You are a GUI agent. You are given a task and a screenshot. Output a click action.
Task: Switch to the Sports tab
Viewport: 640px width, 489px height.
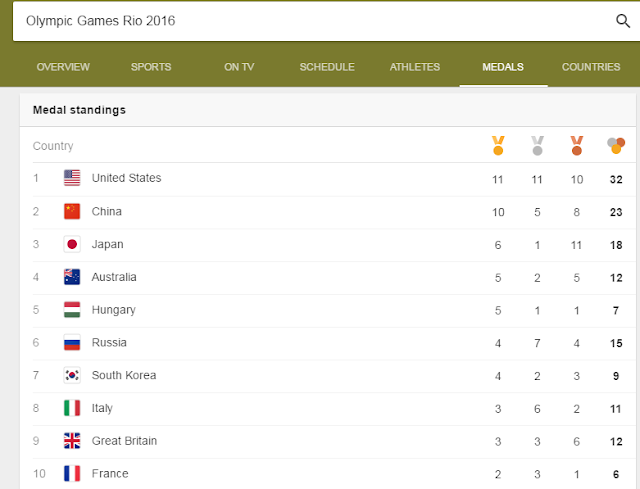151,67
